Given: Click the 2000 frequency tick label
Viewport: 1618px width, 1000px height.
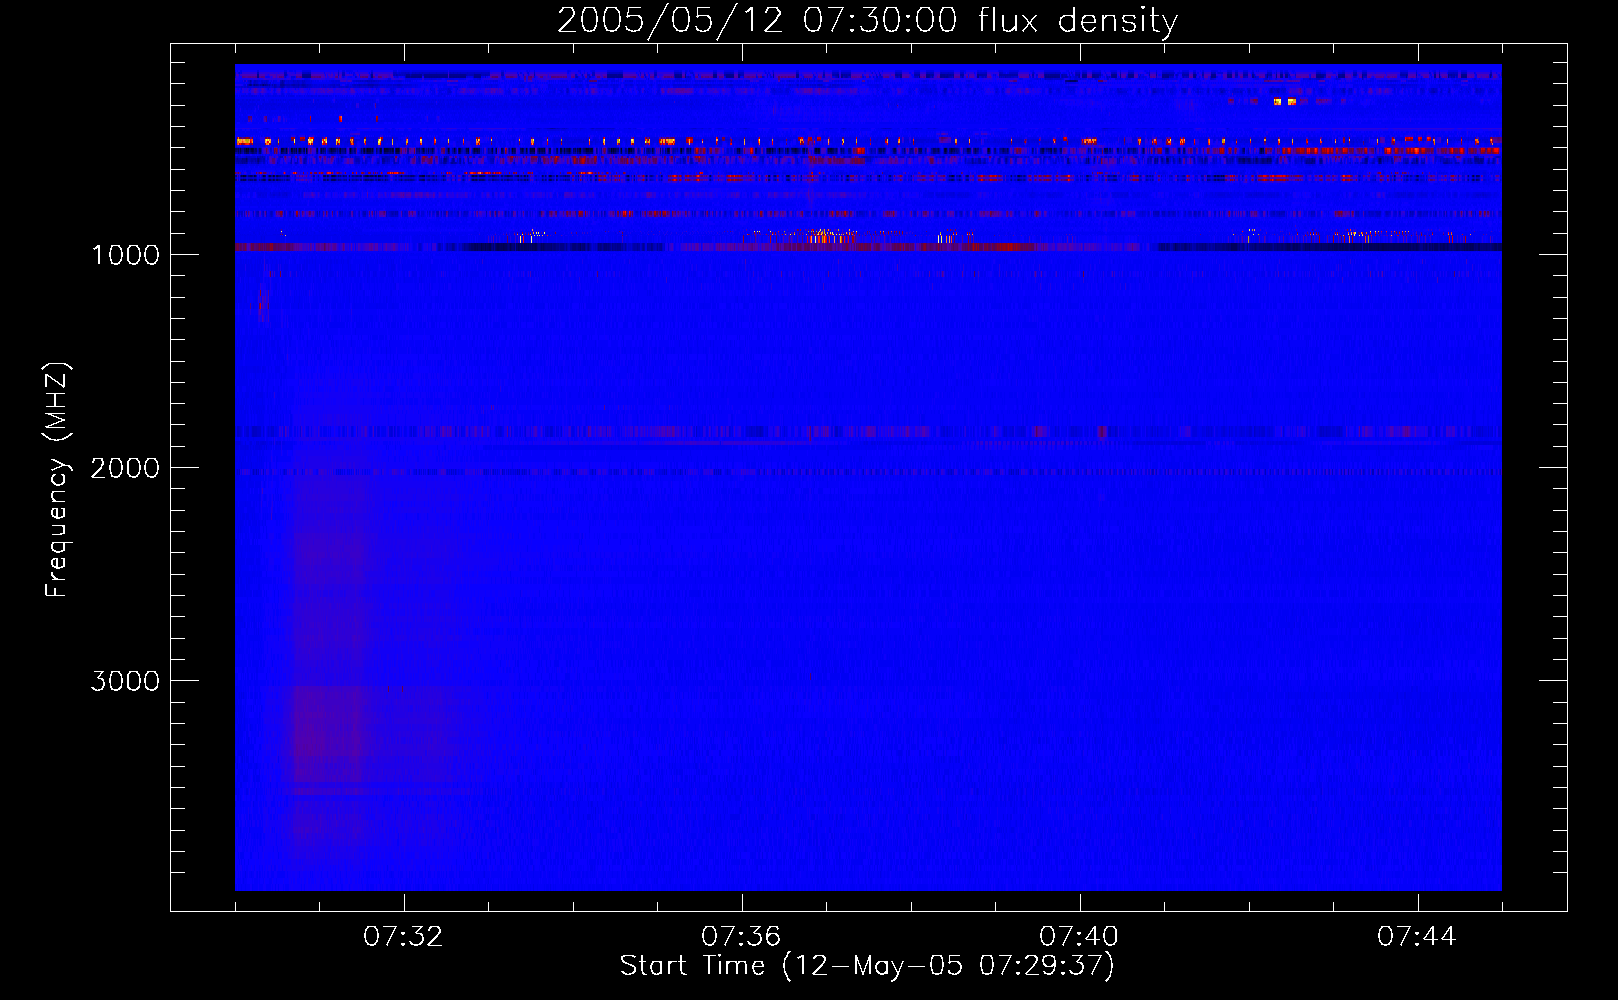Looking at the screenshot, I should 125,468.
